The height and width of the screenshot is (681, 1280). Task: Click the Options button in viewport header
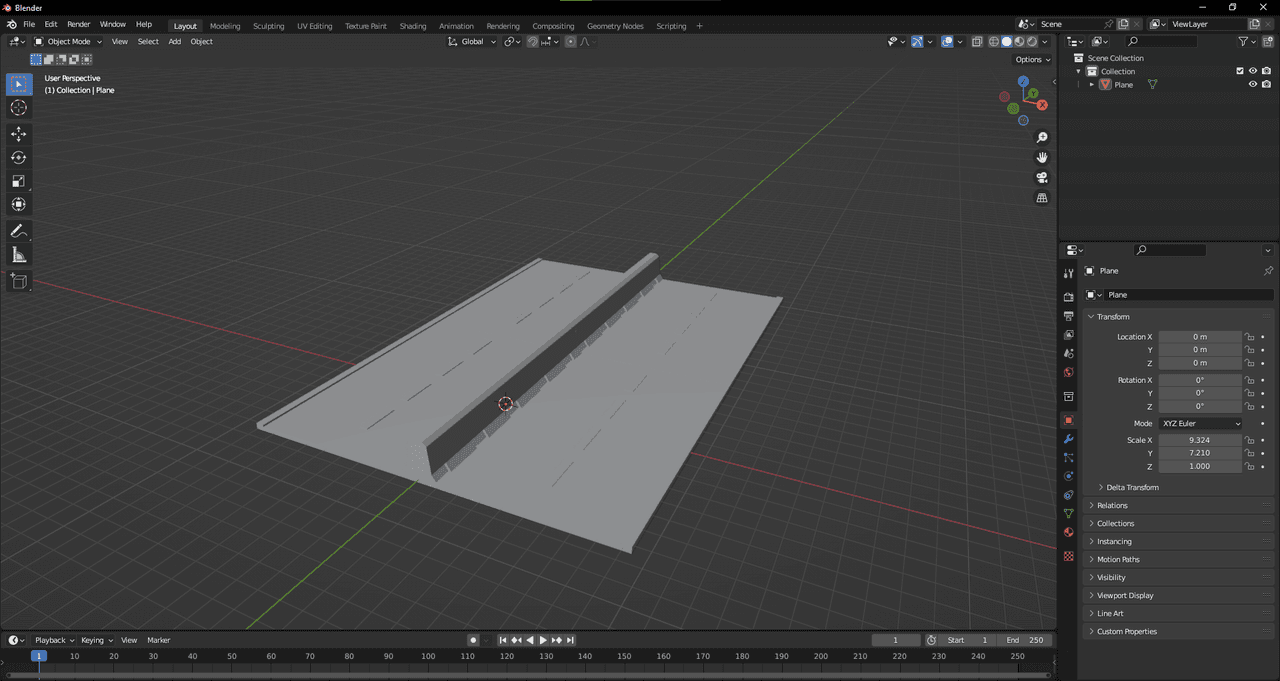coord(1032,59)
